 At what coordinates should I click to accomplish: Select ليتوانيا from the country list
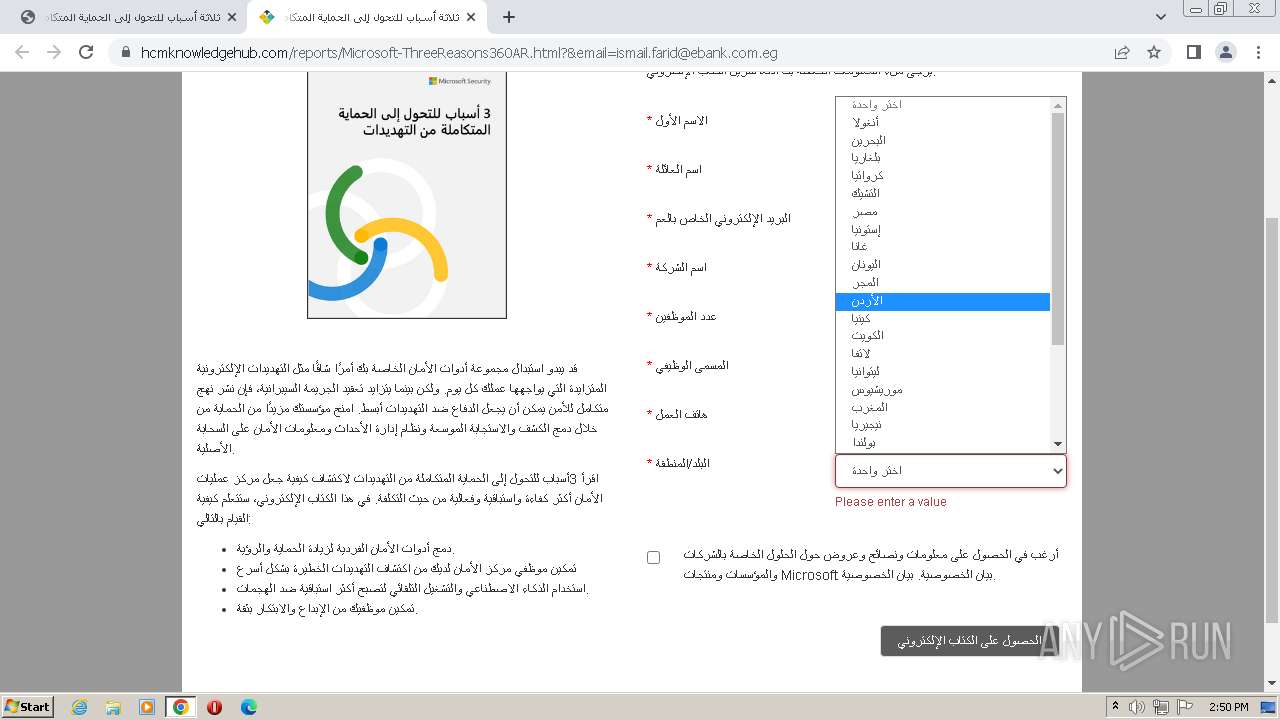(x=943, y=372)
